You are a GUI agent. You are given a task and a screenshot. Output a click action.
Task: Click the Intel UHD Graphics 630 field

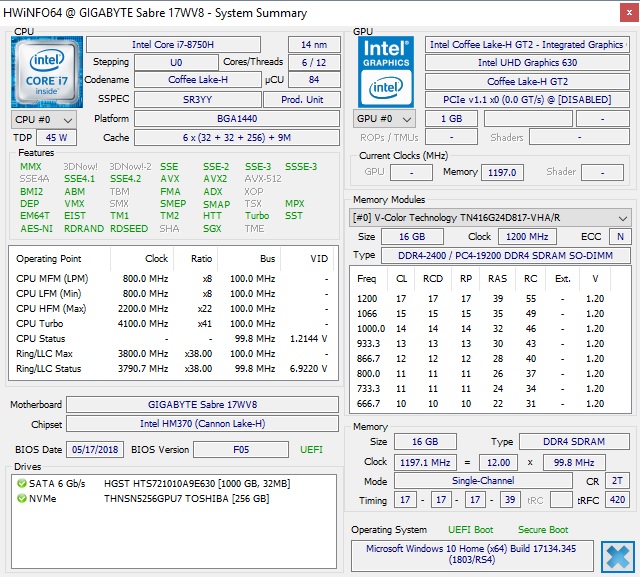pyautogui.click(x=528, y=63)
